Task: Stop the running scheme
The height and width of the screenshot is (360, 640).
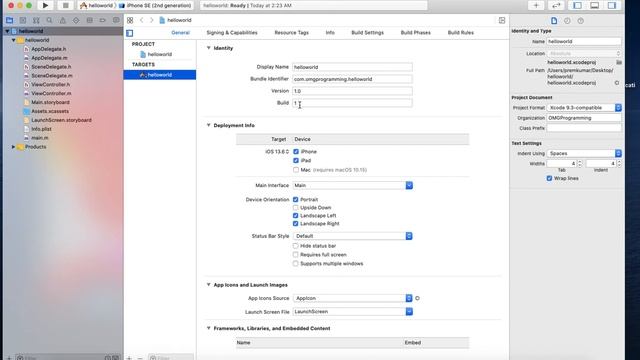Action: (x=65, y=5)
